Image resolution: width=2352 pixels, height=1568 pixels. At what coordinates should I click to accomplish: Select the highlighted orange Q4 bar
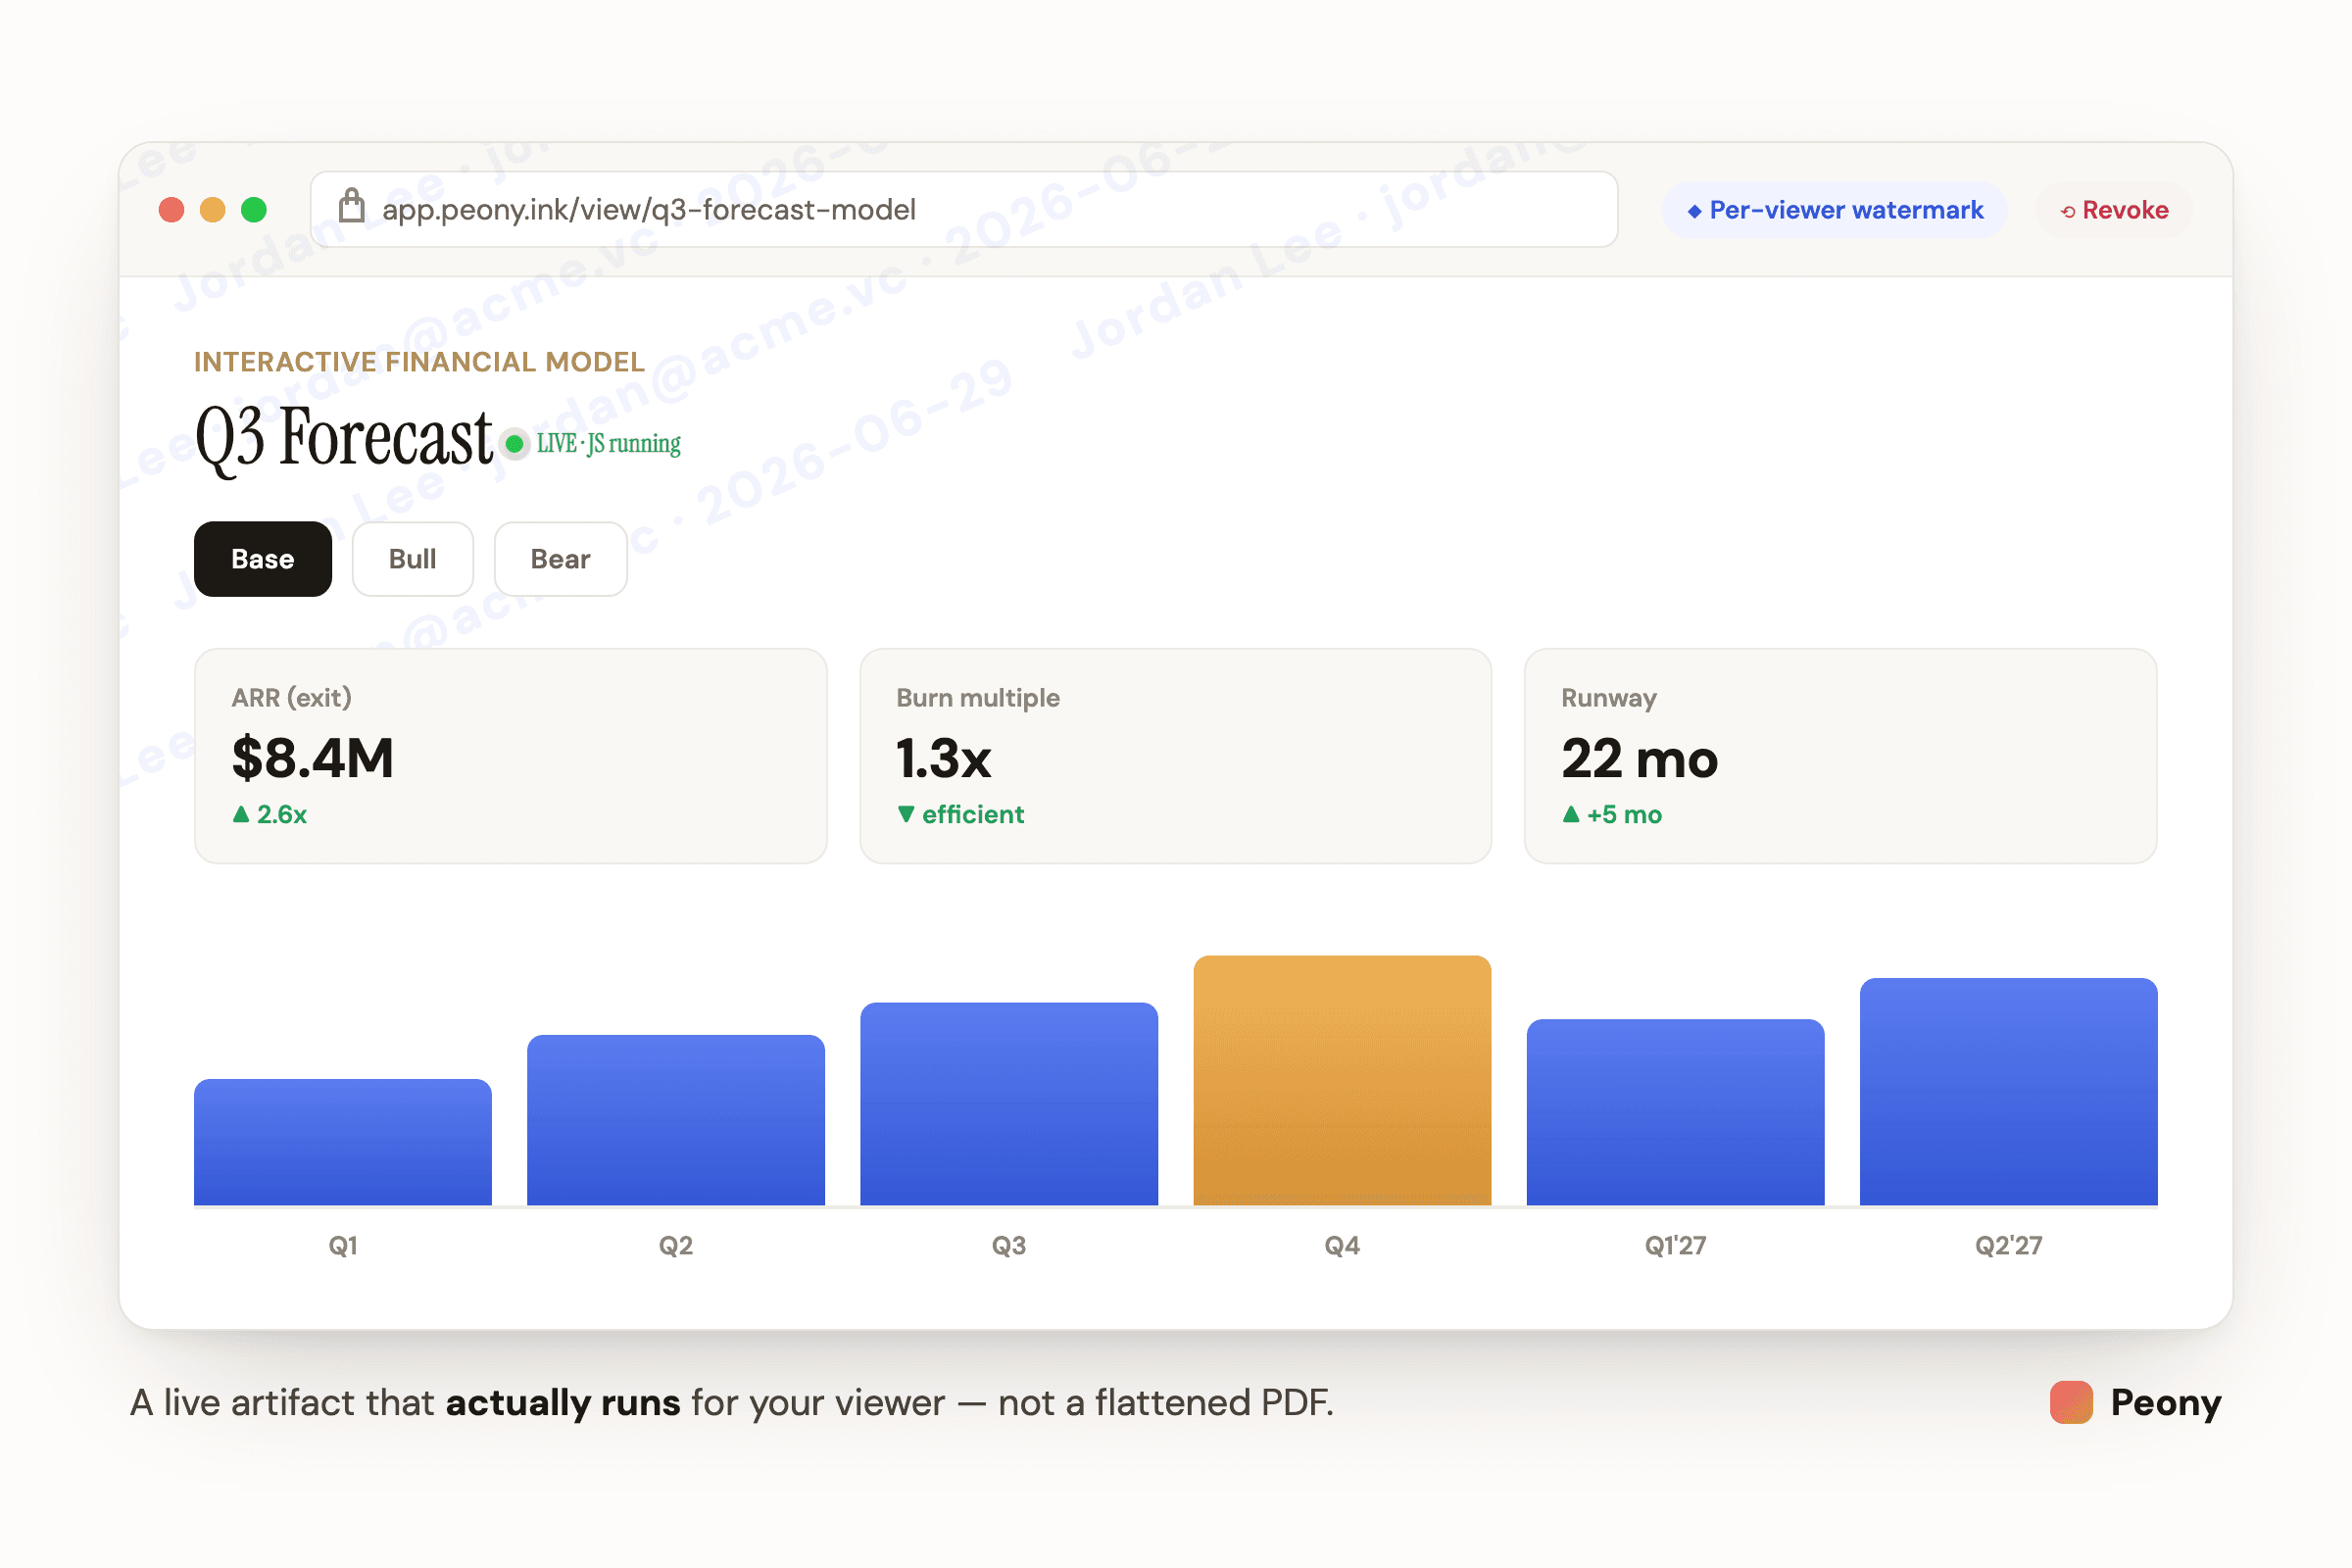1342,1080
